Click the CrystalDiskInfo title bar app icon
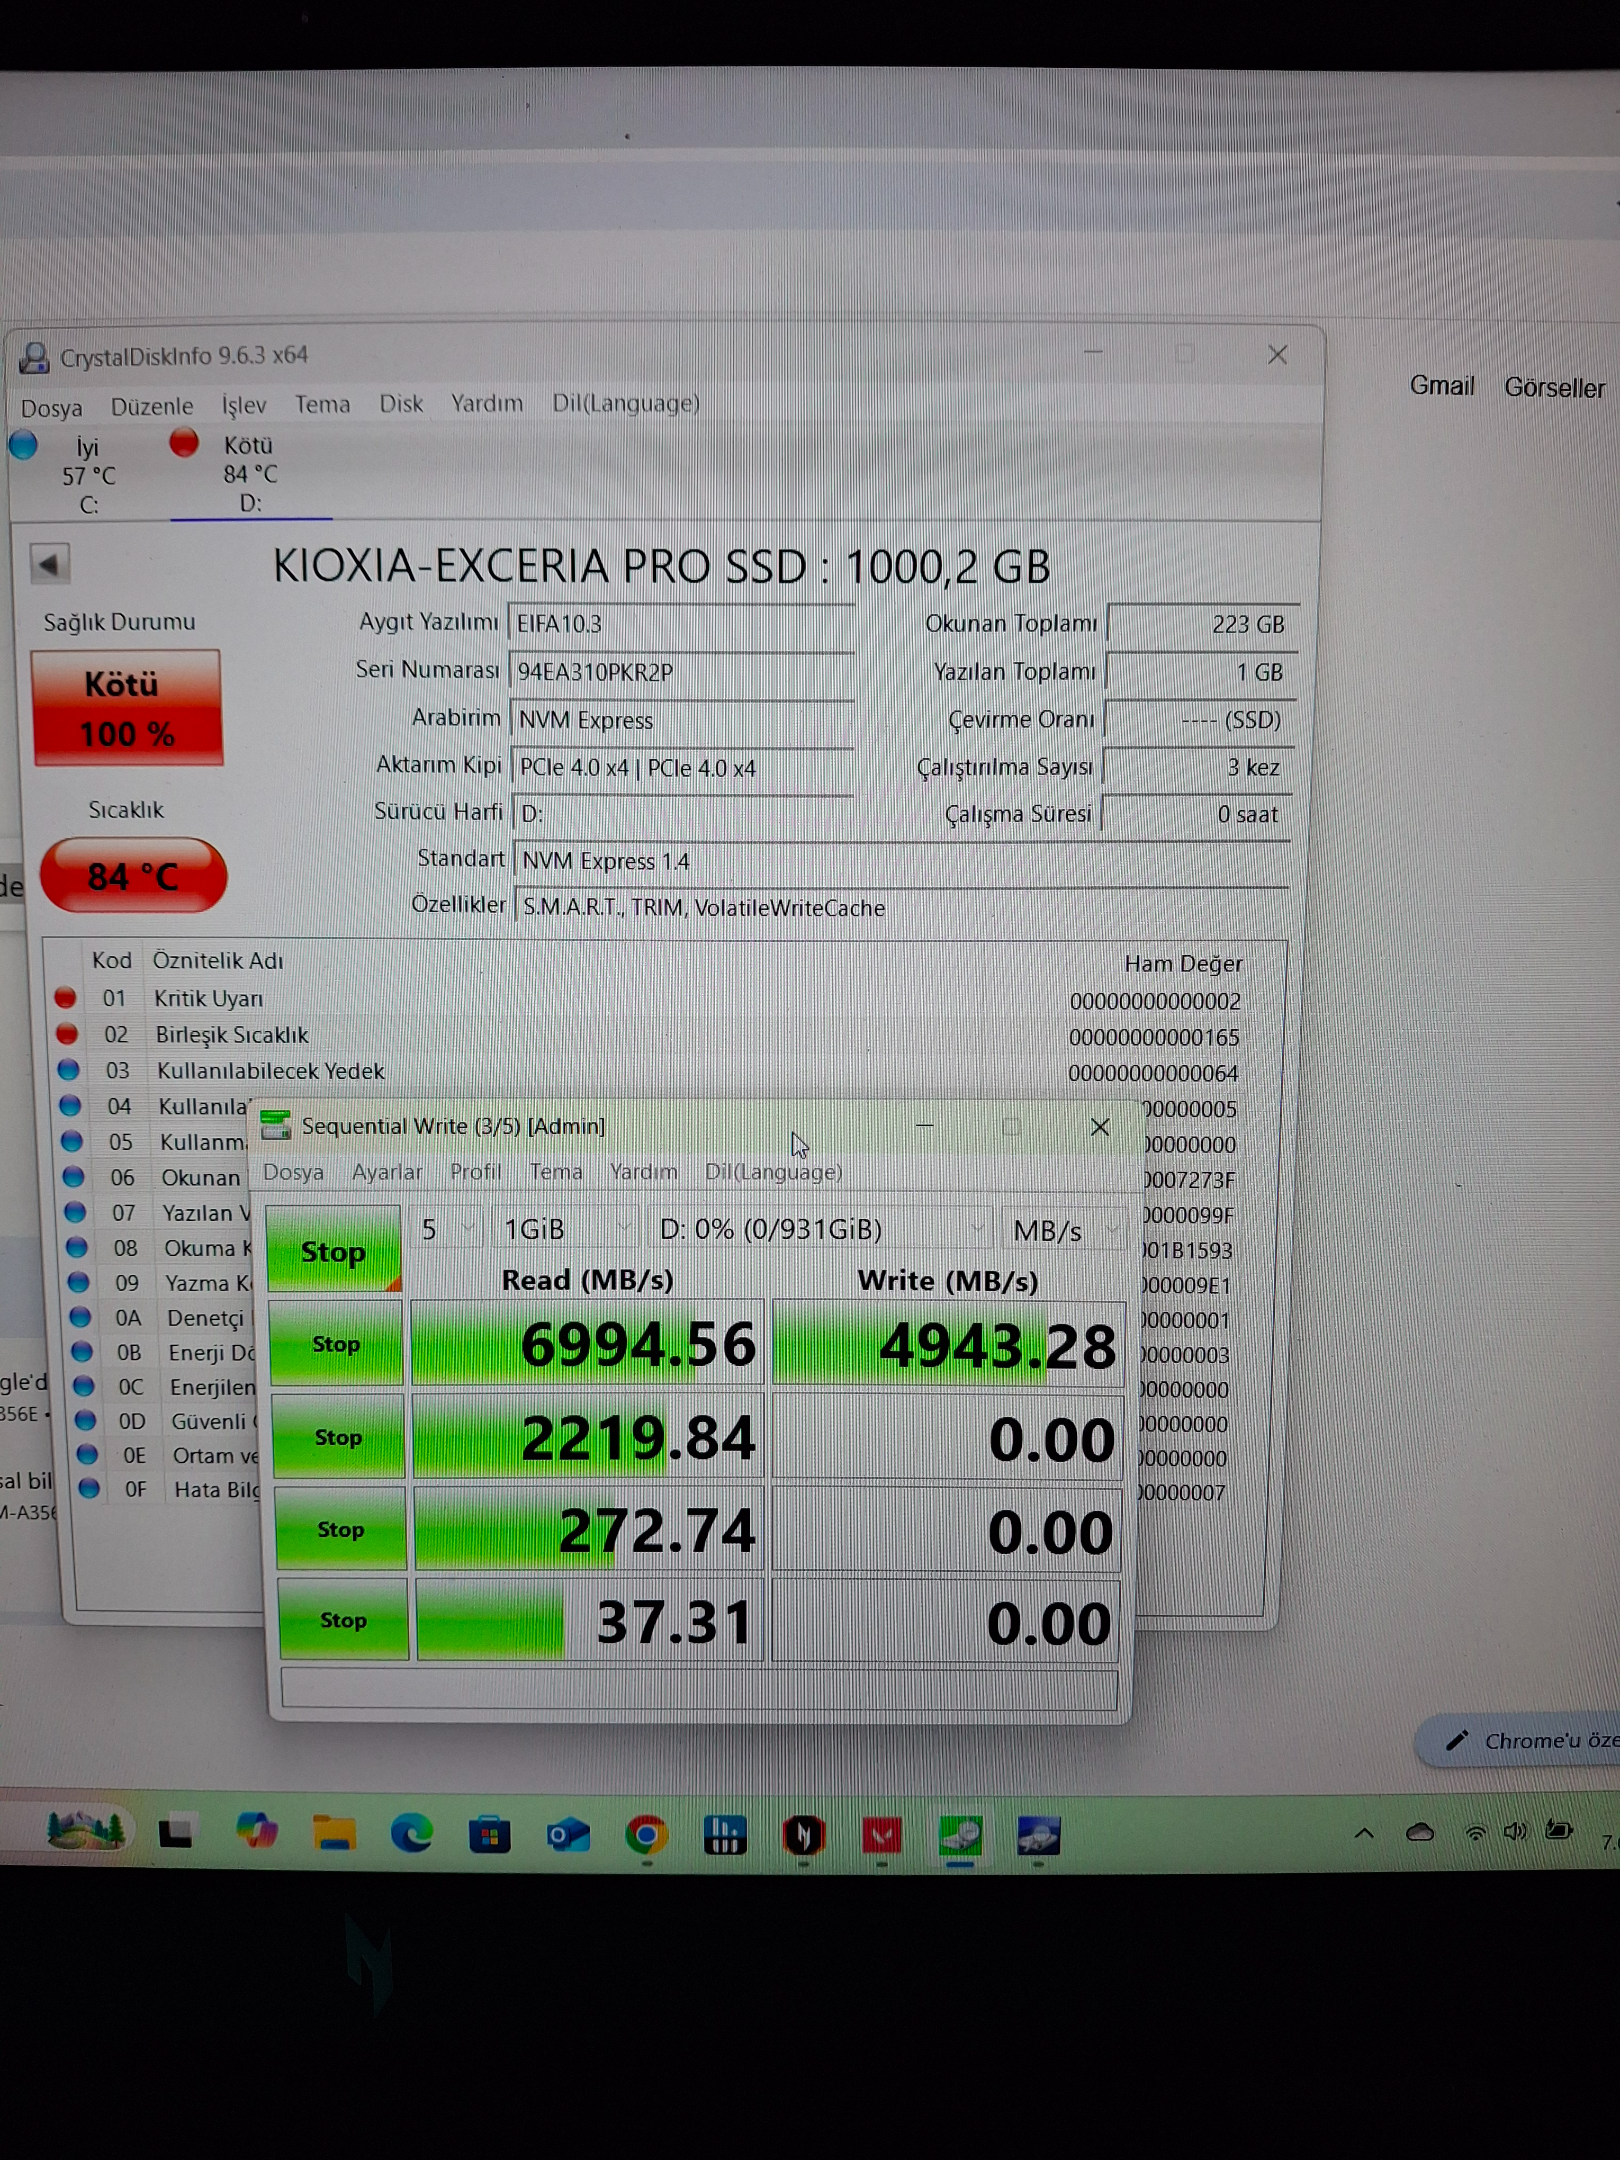1620x2160 pixels. [35, 357]
